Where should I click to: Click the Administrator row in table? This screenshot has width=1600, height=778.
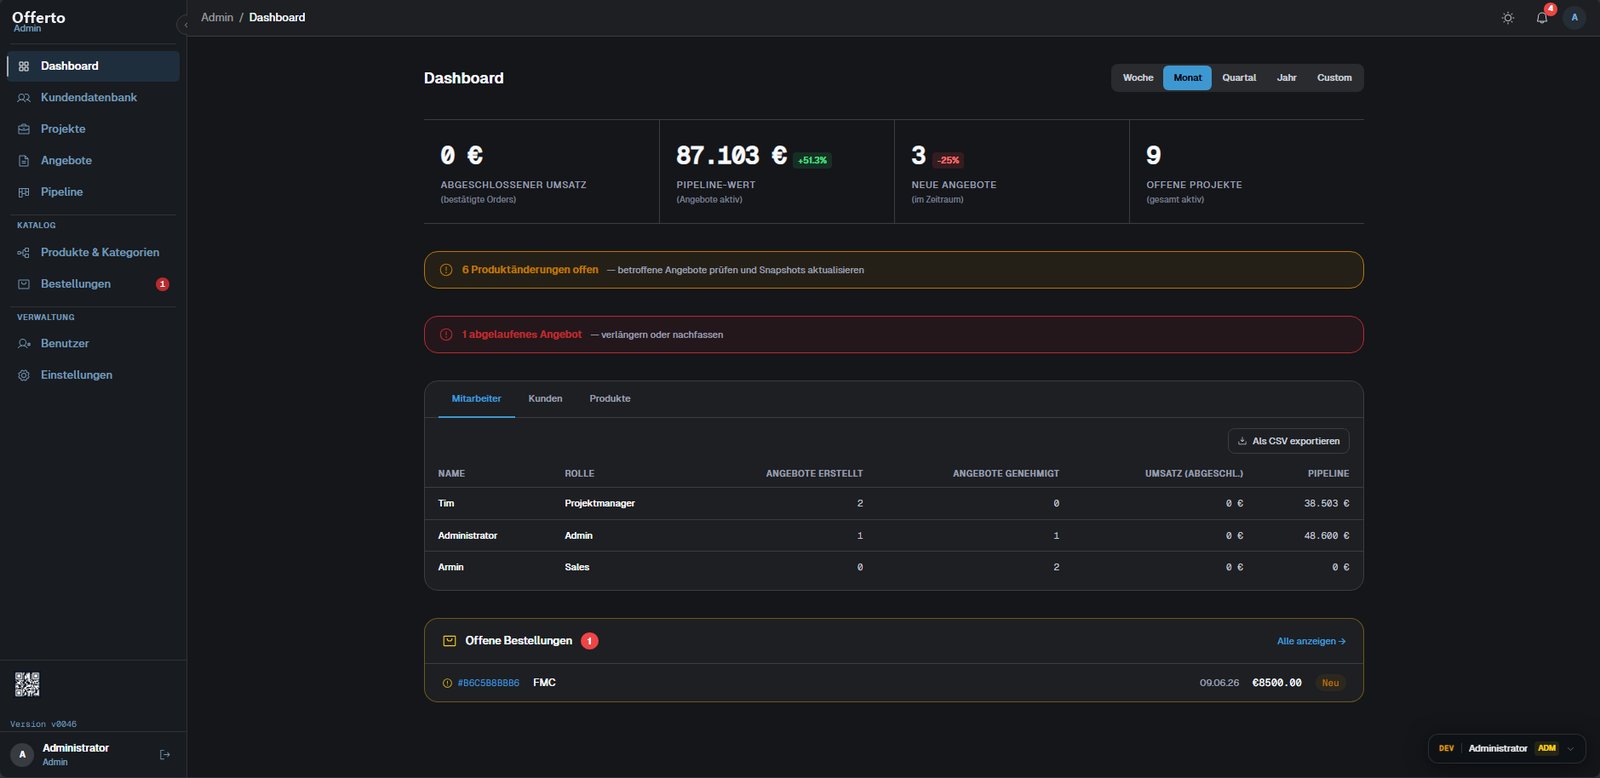click(893, 536)
